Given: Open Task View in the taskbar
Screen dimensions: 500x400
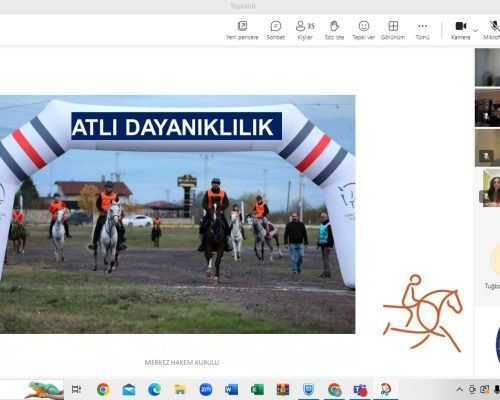Looking at the screenshot, I should [77, 389].
